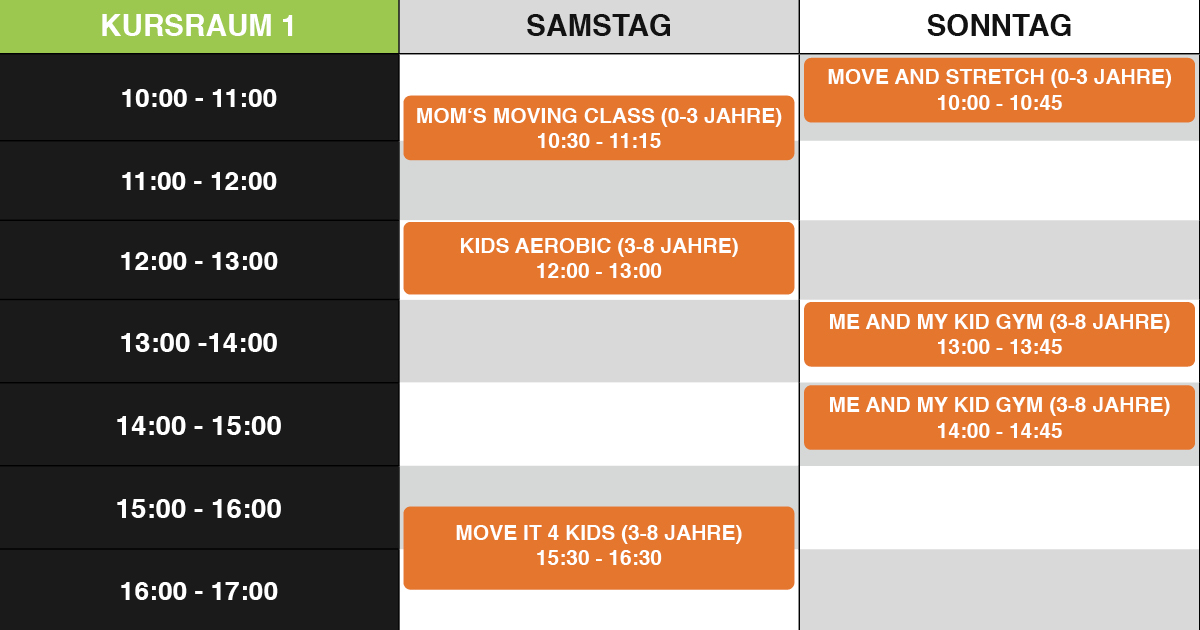The width and height of the screenshot is (1200, 630).
Task: Open the SAMSTAG column header
Action: click(599, 26)
